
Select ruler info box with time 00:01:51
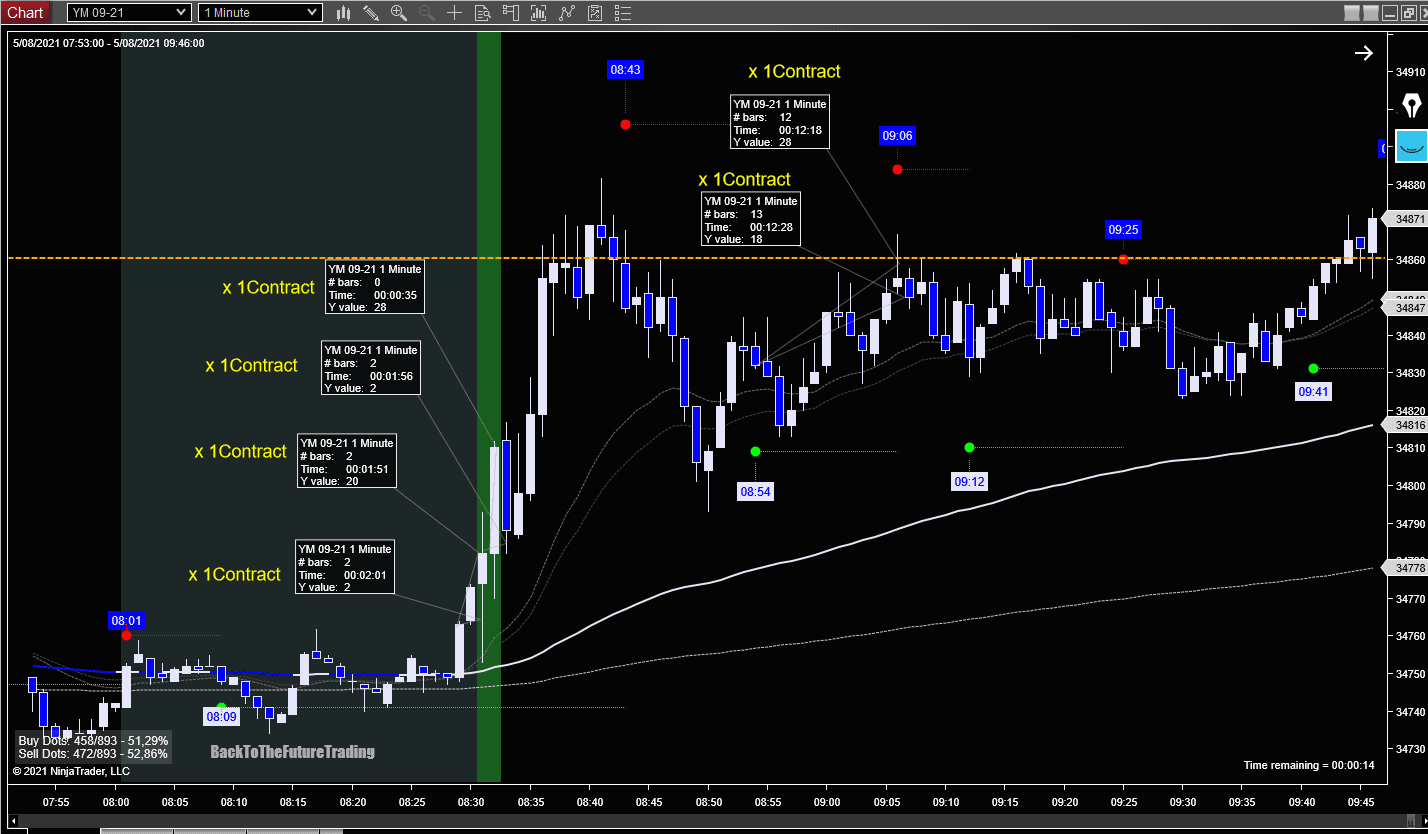coord(347,462)
